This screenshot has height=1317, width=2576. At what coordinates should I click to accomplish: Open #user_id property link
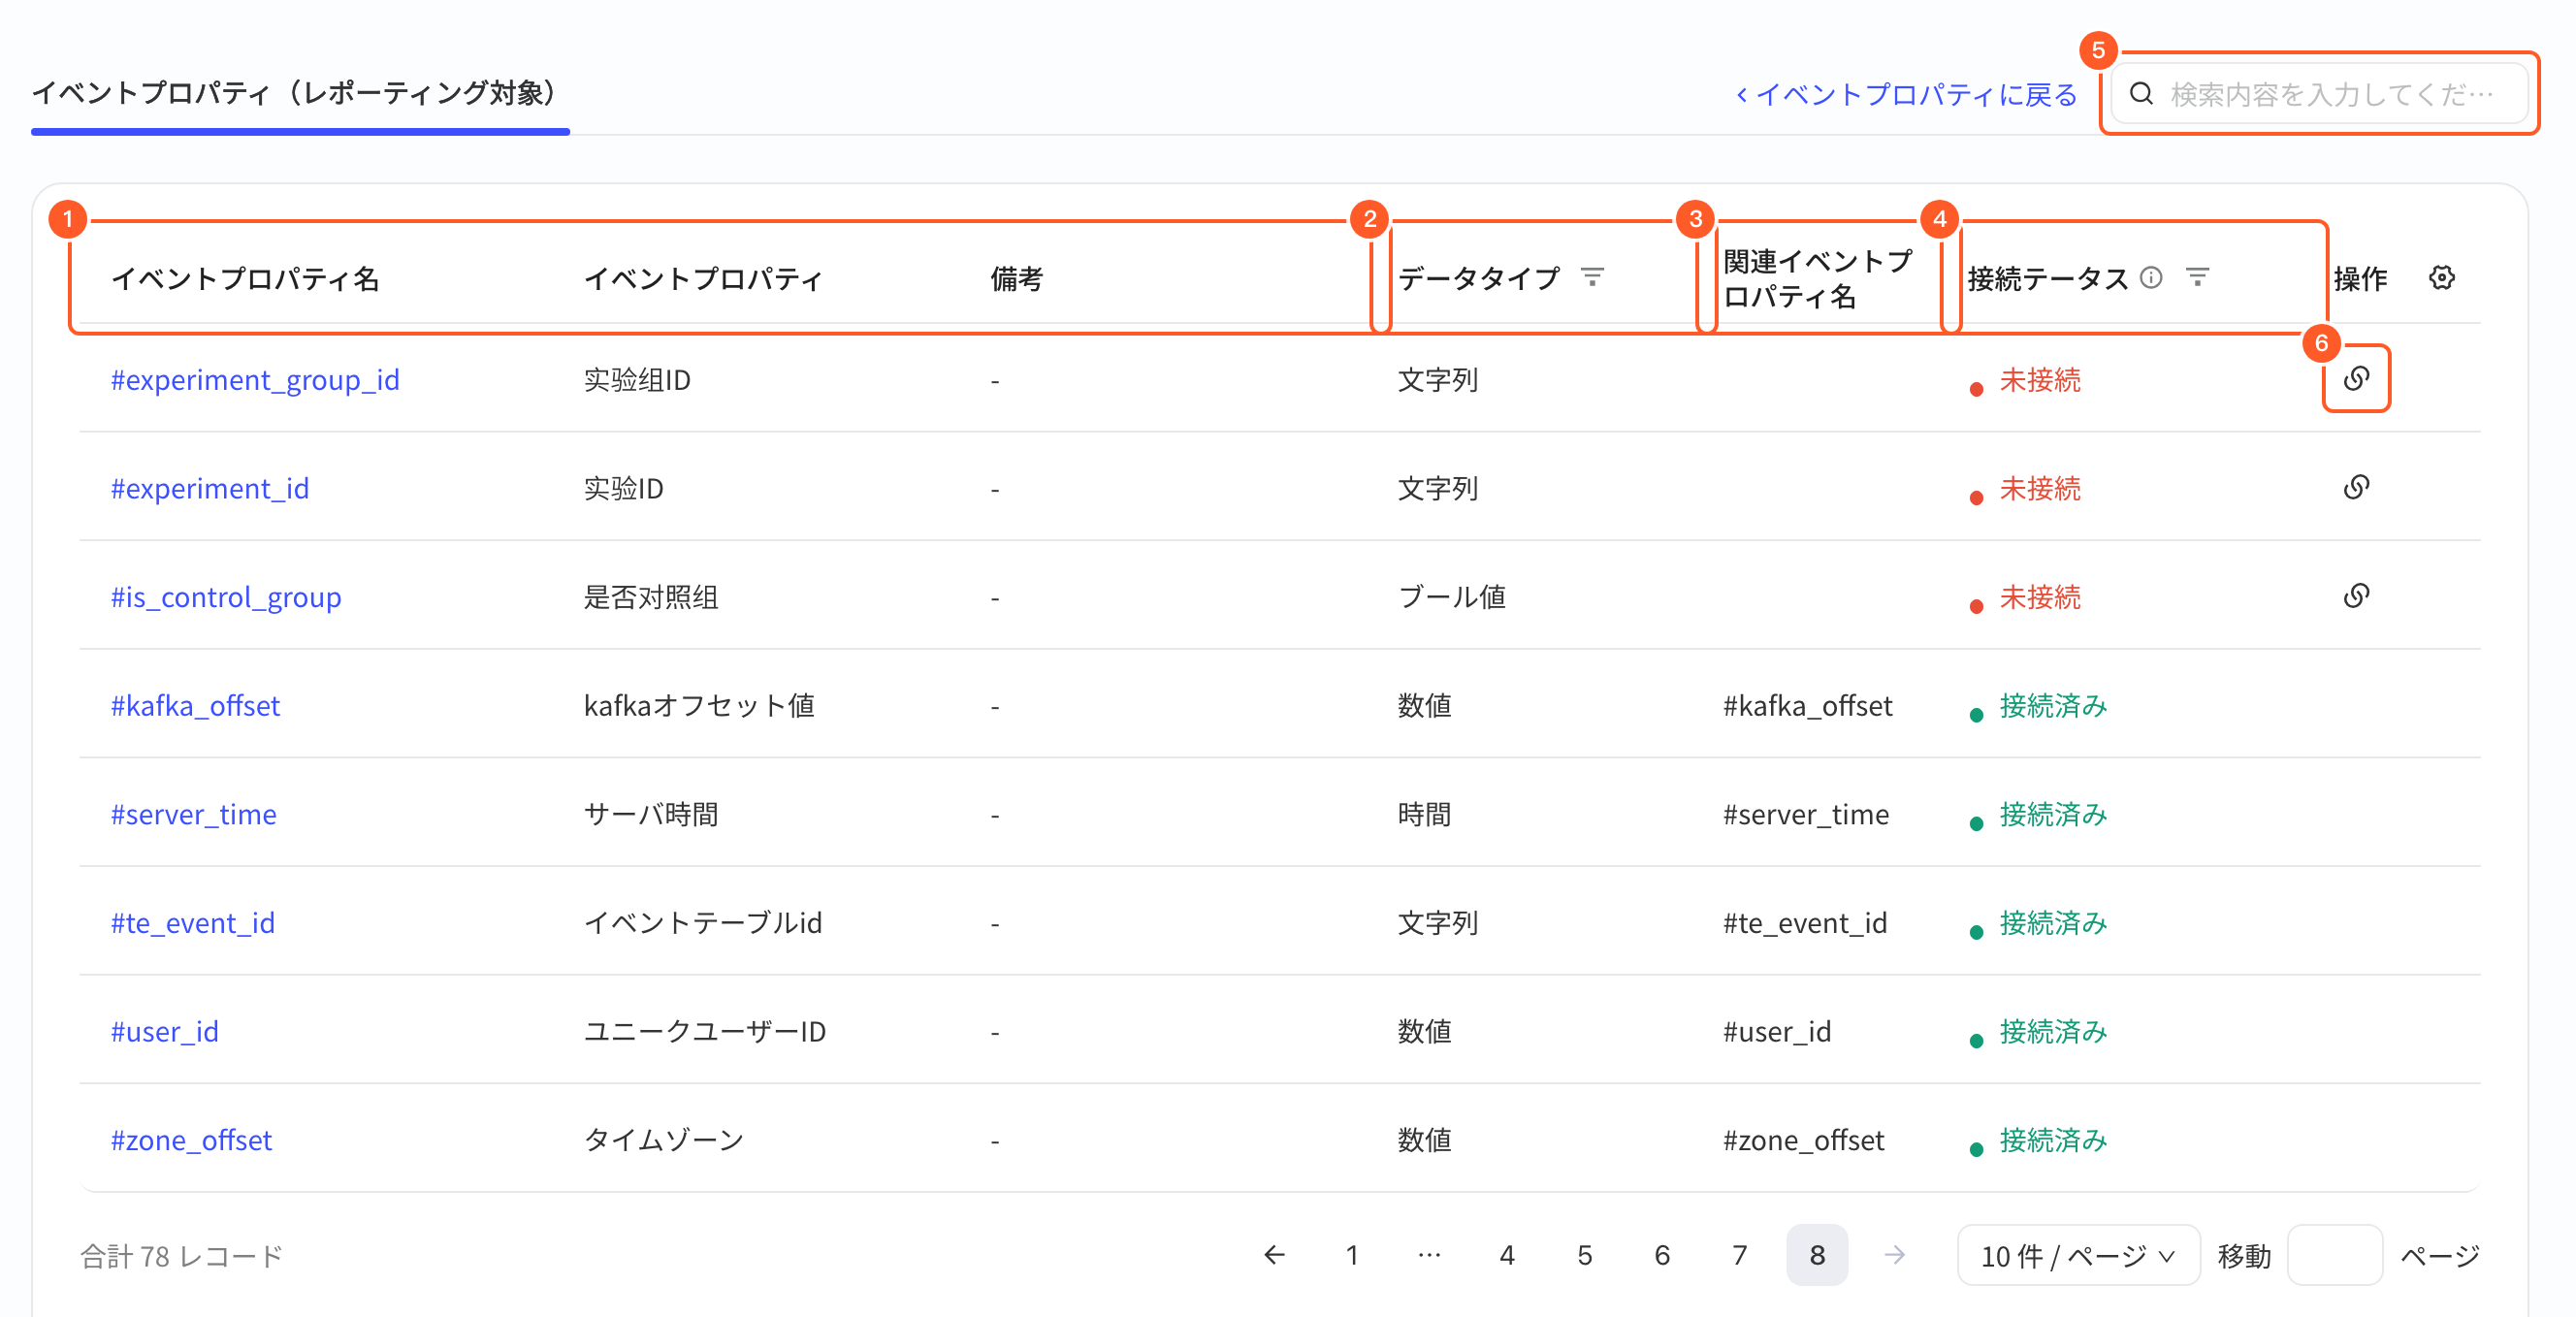coord(164,1031)
